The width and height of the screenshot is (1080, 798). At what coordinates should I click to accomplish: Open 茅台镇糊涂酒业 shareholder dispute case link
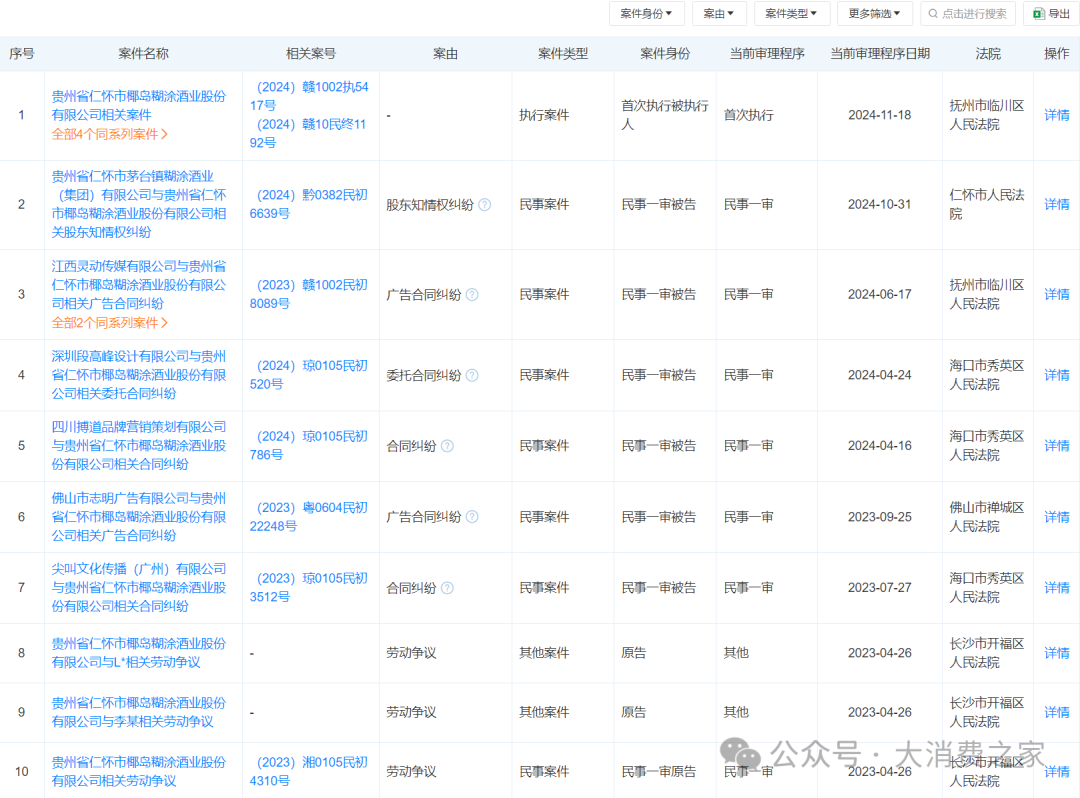click(138, 204)
